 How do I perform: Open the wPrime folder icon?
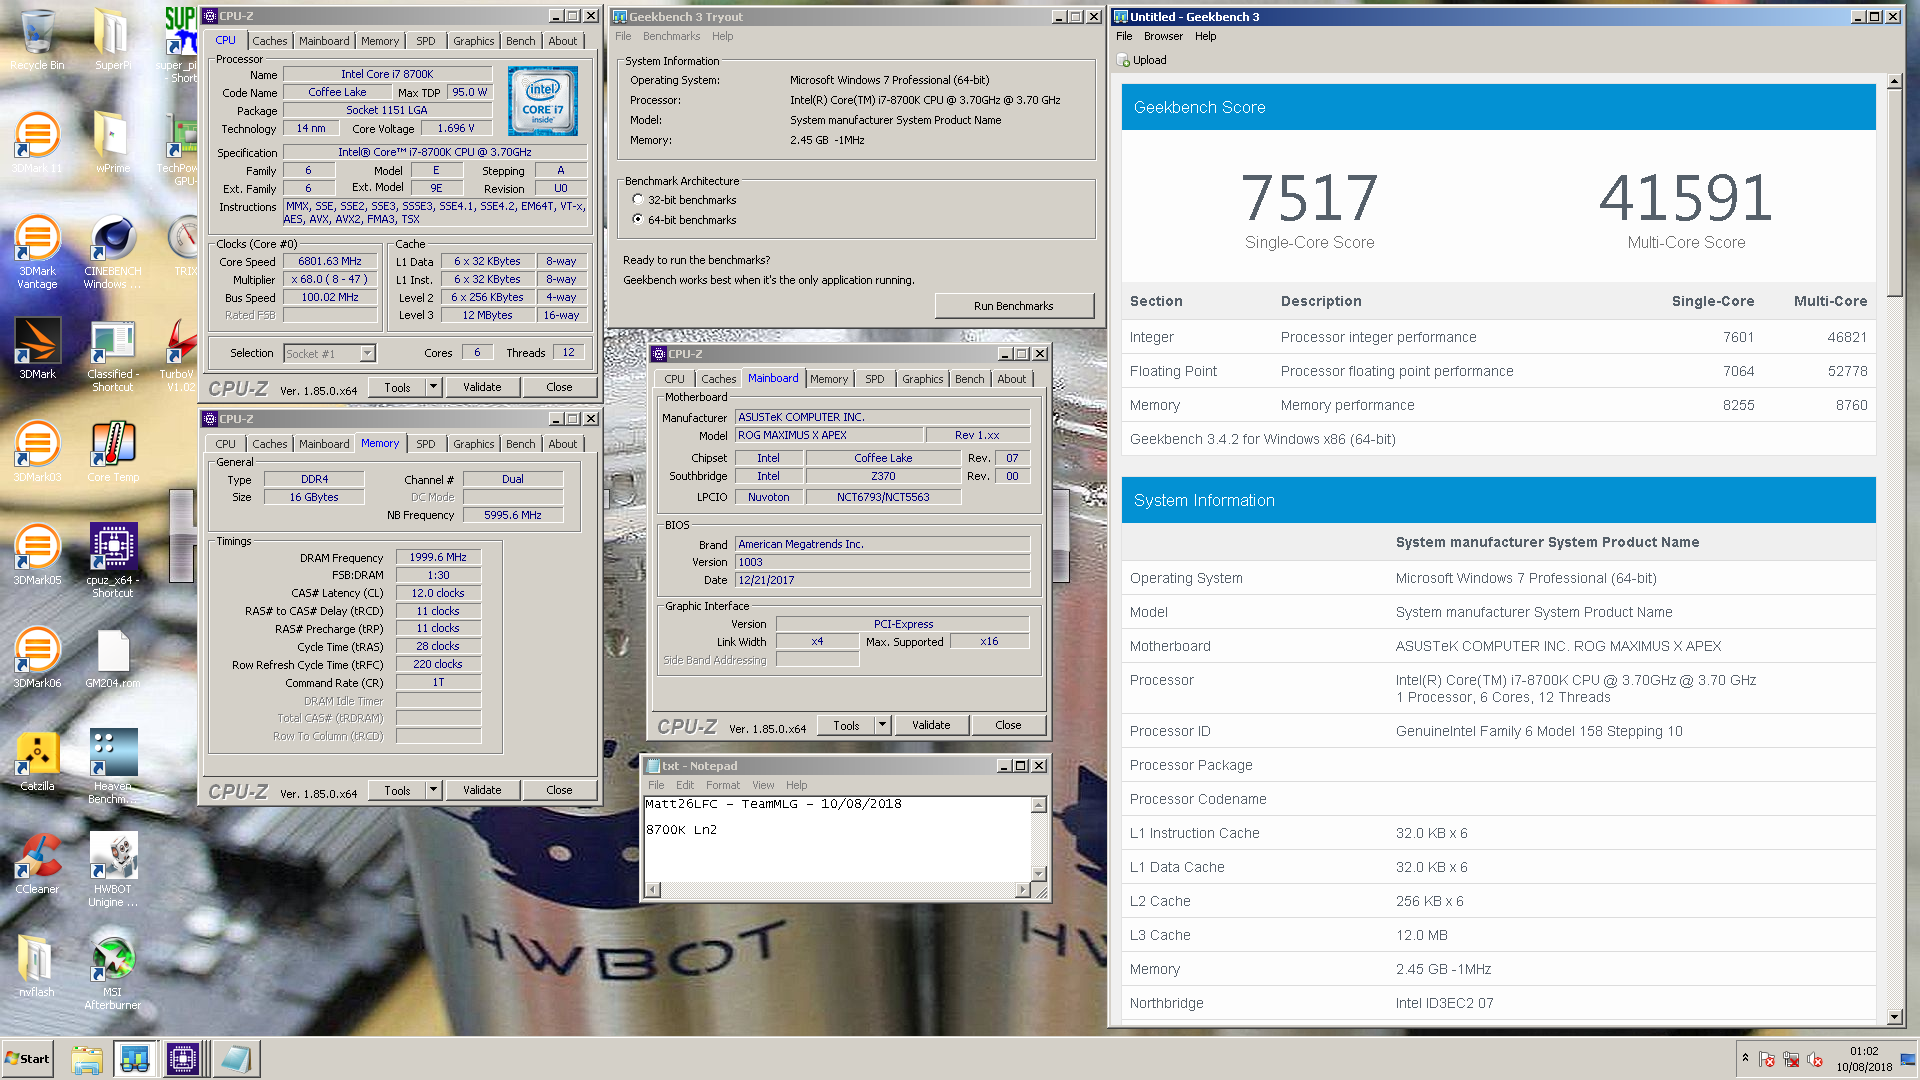(112, 142)
